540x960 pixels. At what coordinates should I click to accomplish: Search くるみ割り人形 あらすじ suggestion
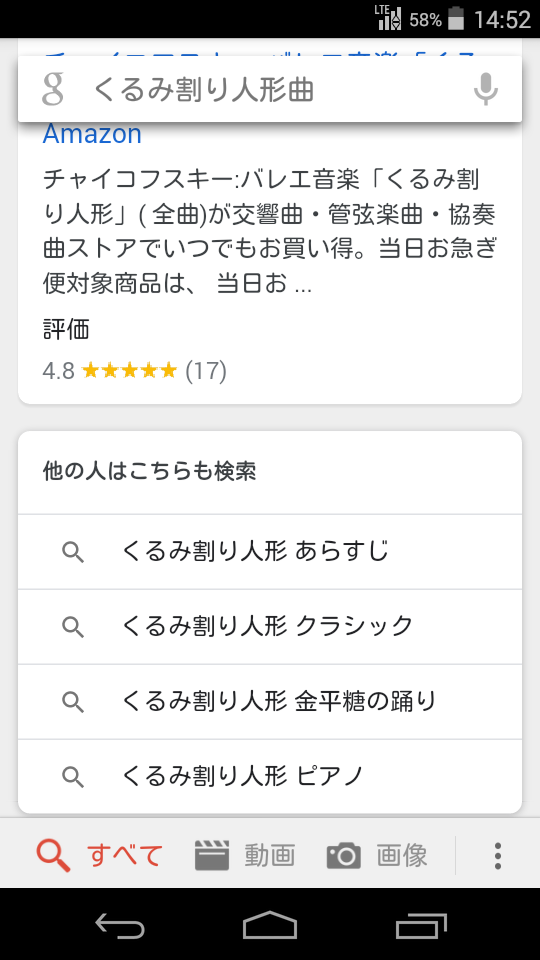(x=270, y=552)
